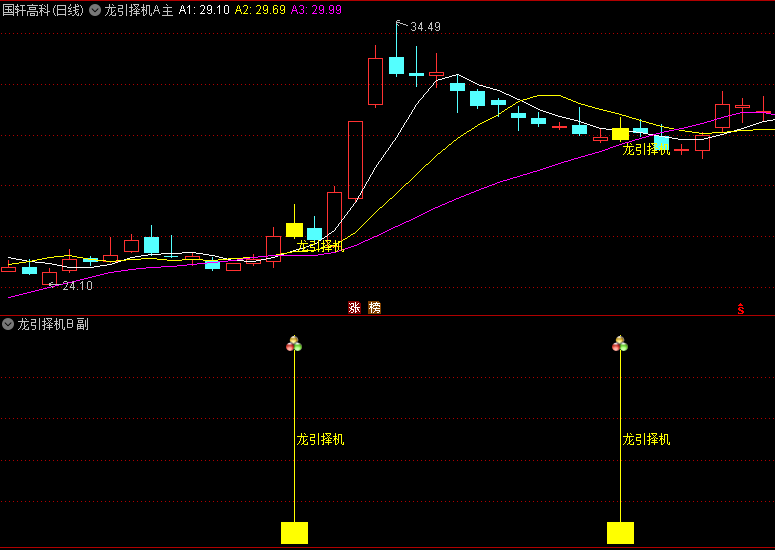Click the red S signal icon
Image resolution: width=775 pixels, height=550 pixels.
point(740,309)
